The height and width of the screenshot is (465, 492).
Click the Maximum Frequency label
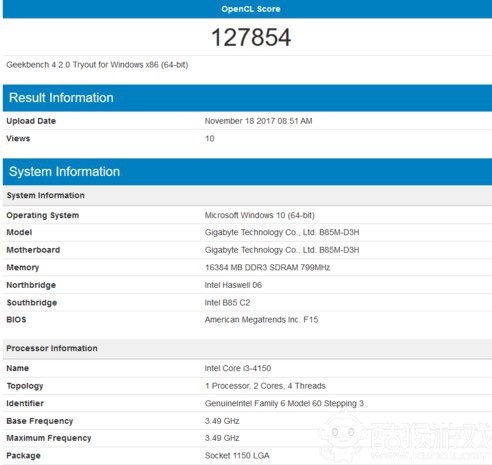tap(49, 438)
